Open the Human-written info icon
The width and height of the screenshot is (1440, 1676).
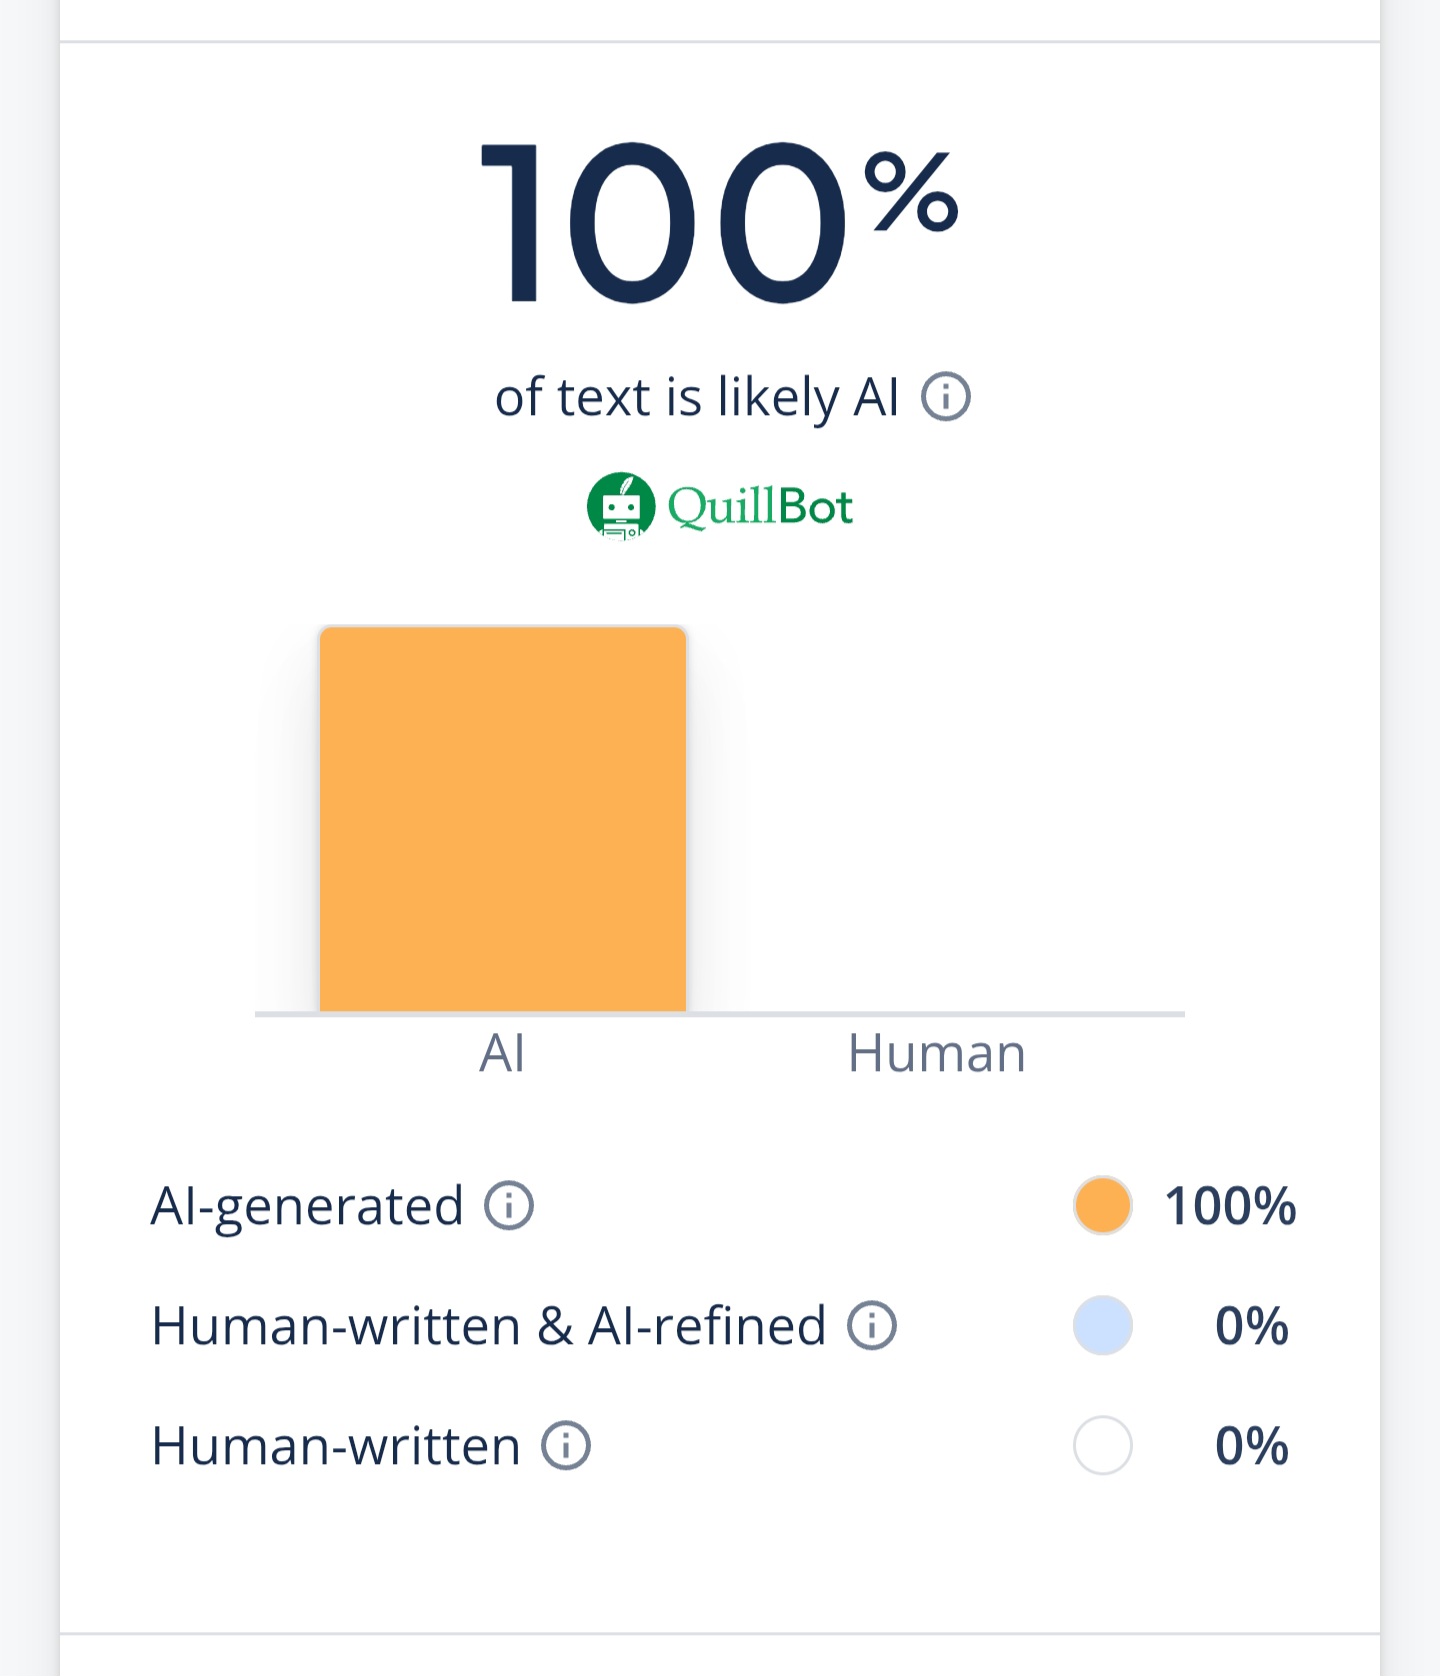566,1446
